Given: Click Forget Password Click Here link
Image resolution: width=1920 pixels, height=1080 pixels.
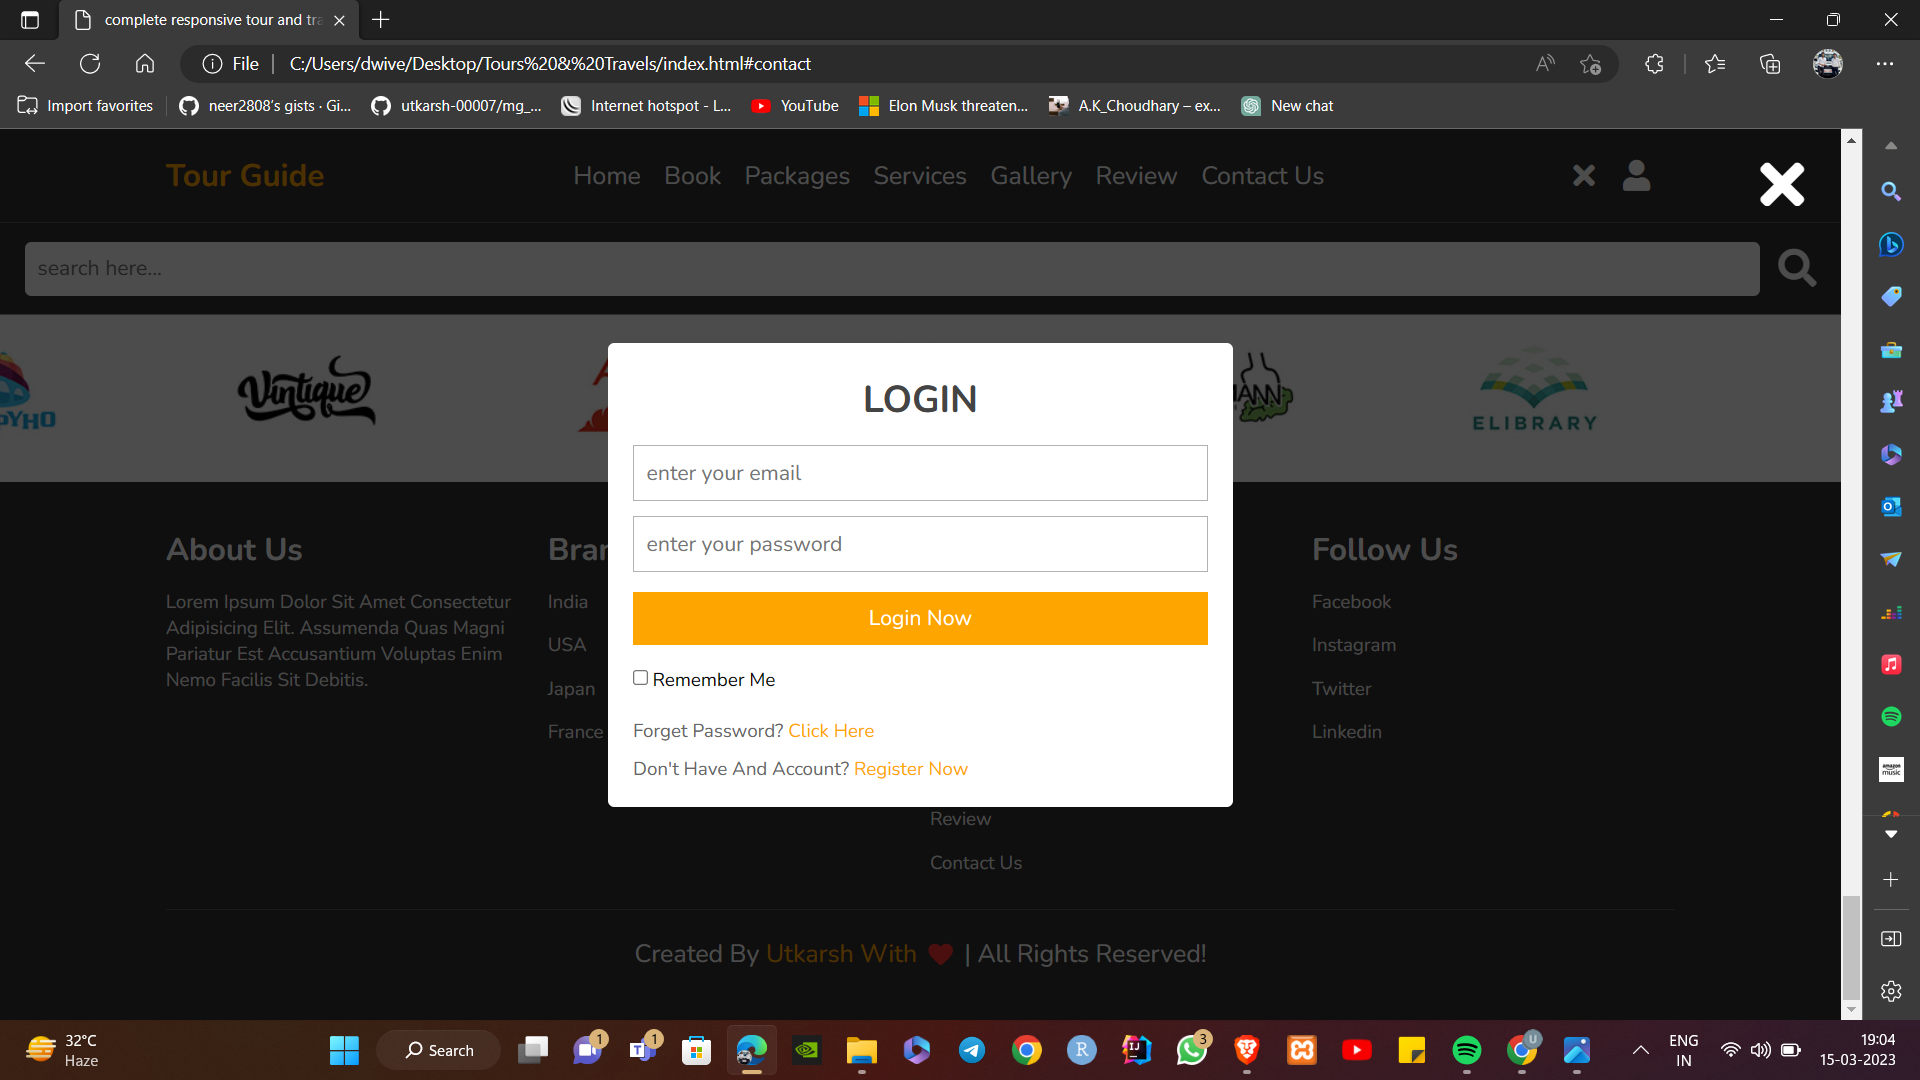Looking at the screenshot, I should point(830,731).
